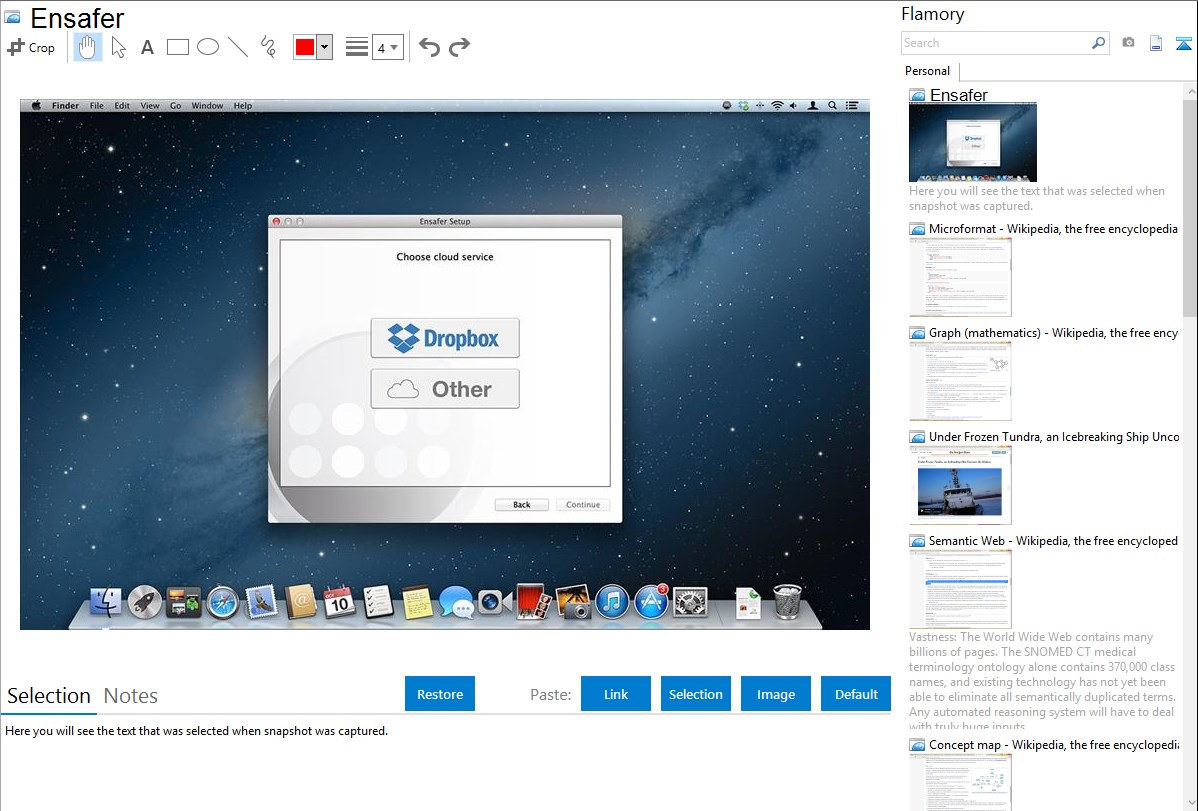This screenshot has height=811, width=1198.
Task: Click the camera capture snapshot icon
Action: point(1128,43)
